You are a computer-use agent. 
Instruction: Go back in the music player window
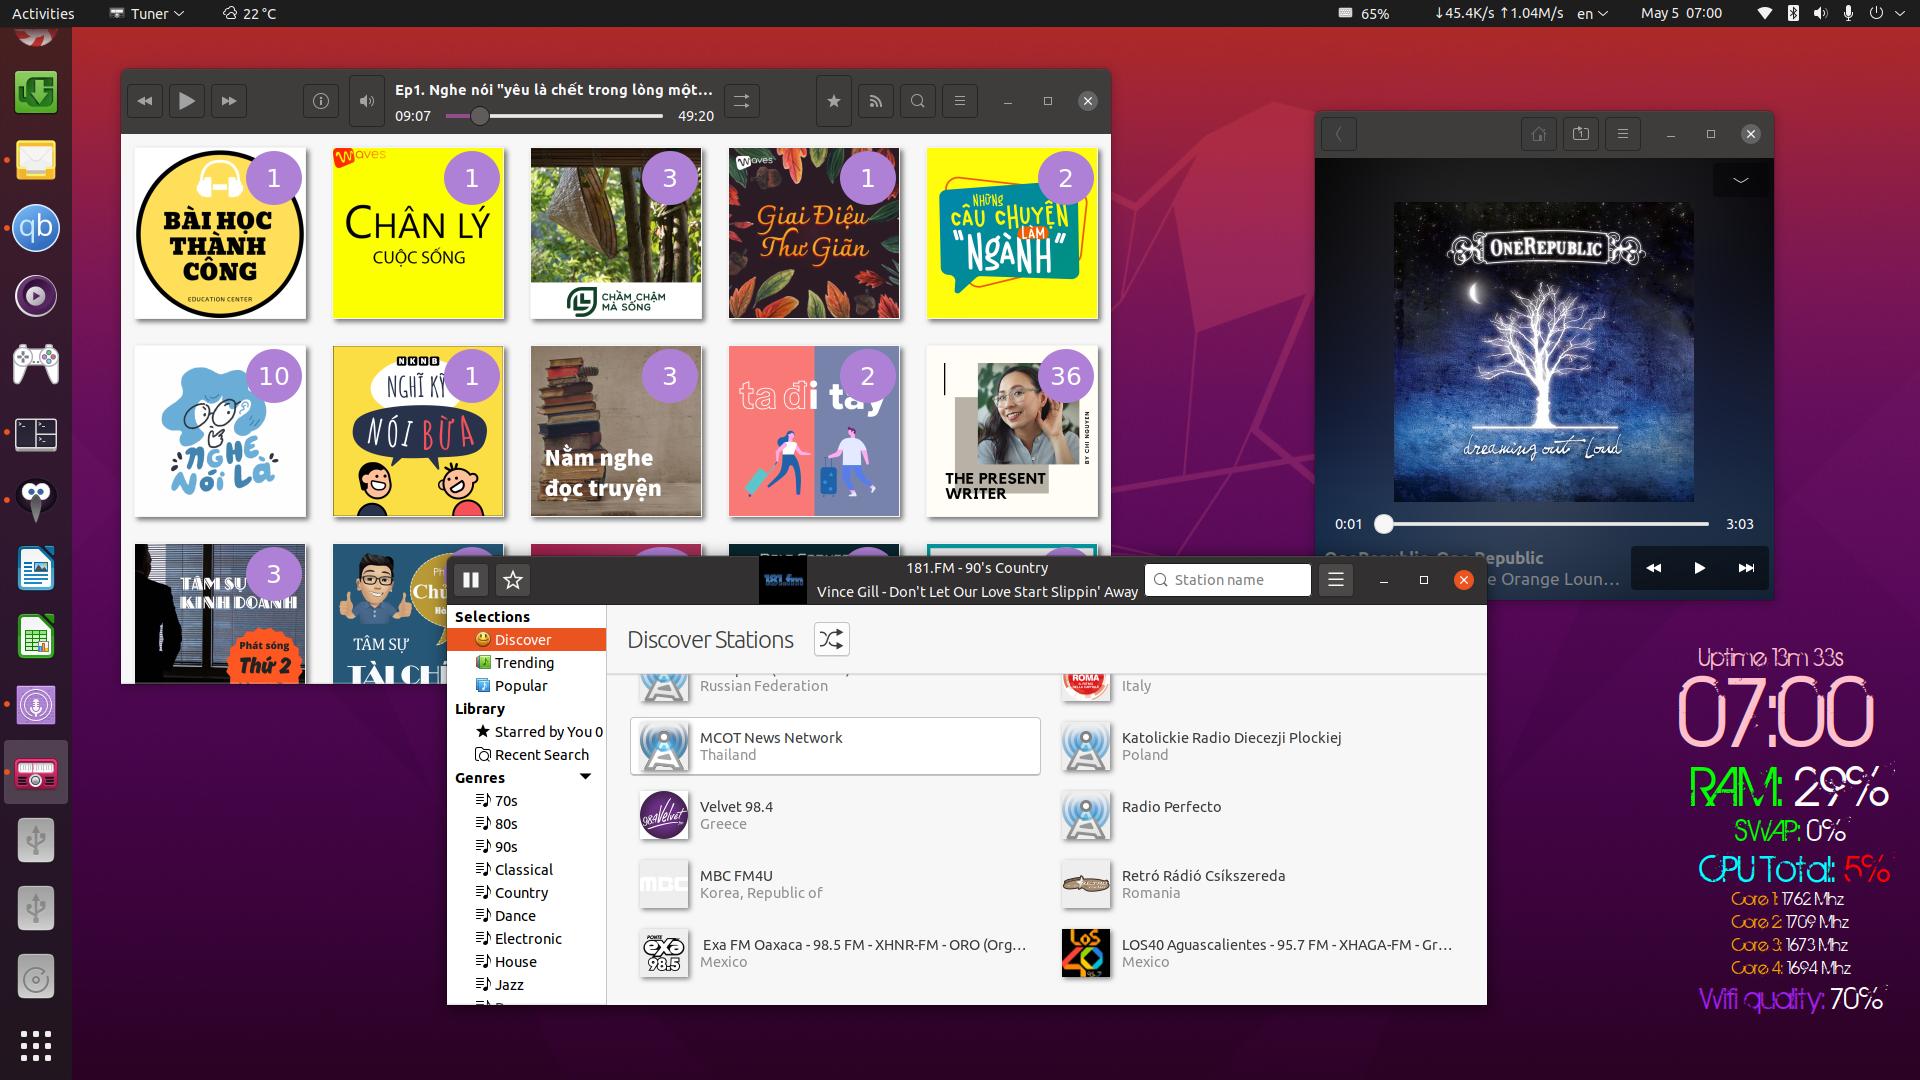(1339, 134)
